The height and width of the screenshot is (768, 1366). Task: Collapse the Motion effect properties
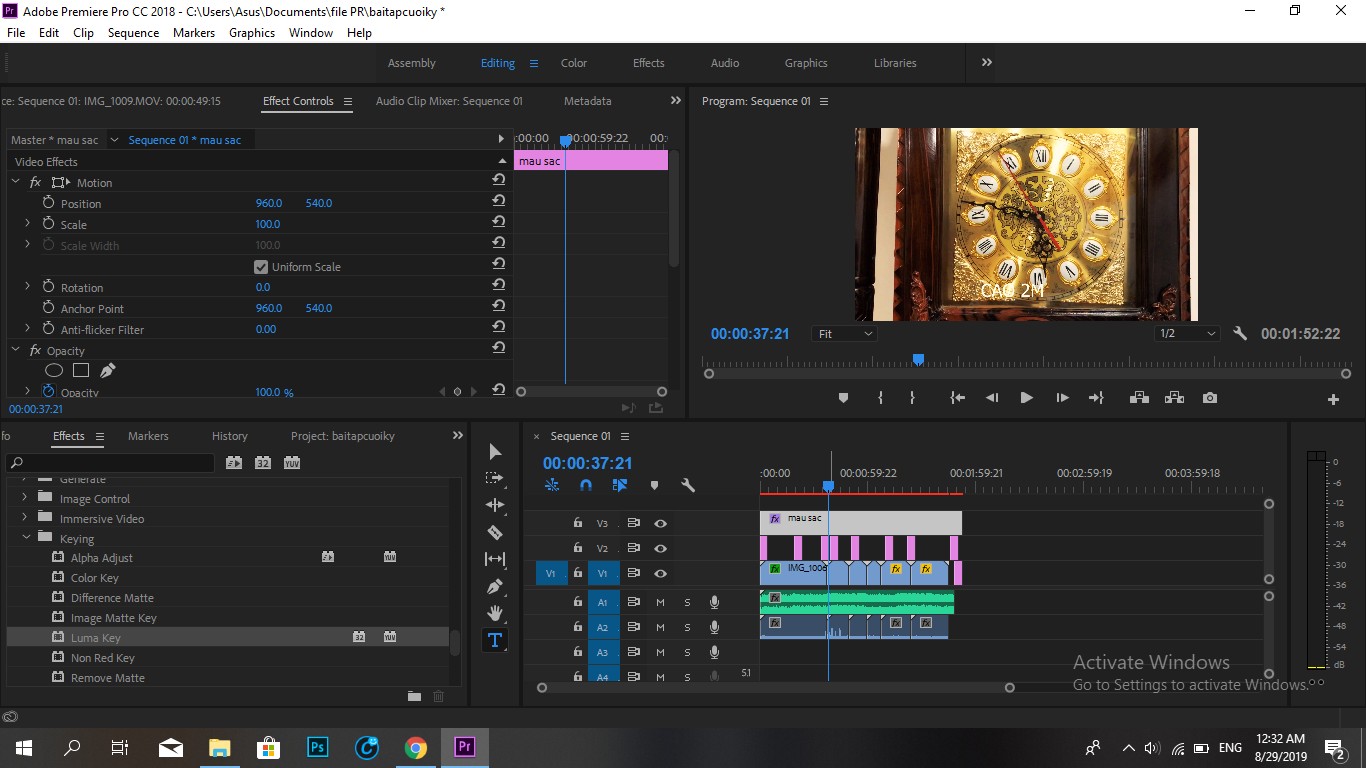click(x=16, y=182)
